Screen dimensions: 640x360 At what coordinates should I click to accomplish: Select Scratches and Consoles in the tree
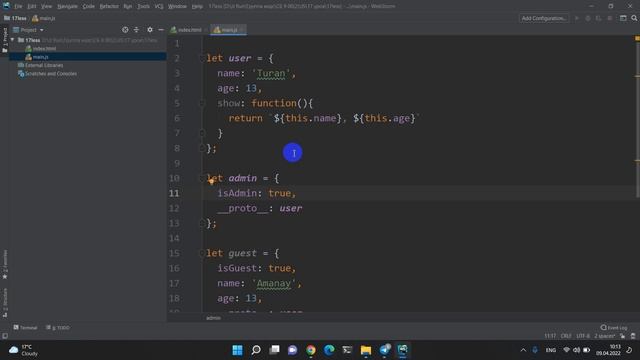pyautogui.click(x=47, y=74)
